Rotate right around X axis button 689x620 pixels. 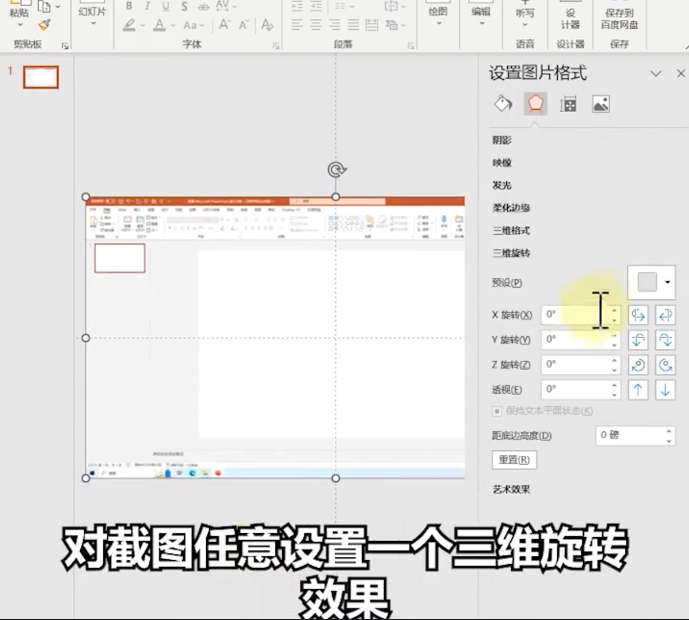tap(665, 315)
